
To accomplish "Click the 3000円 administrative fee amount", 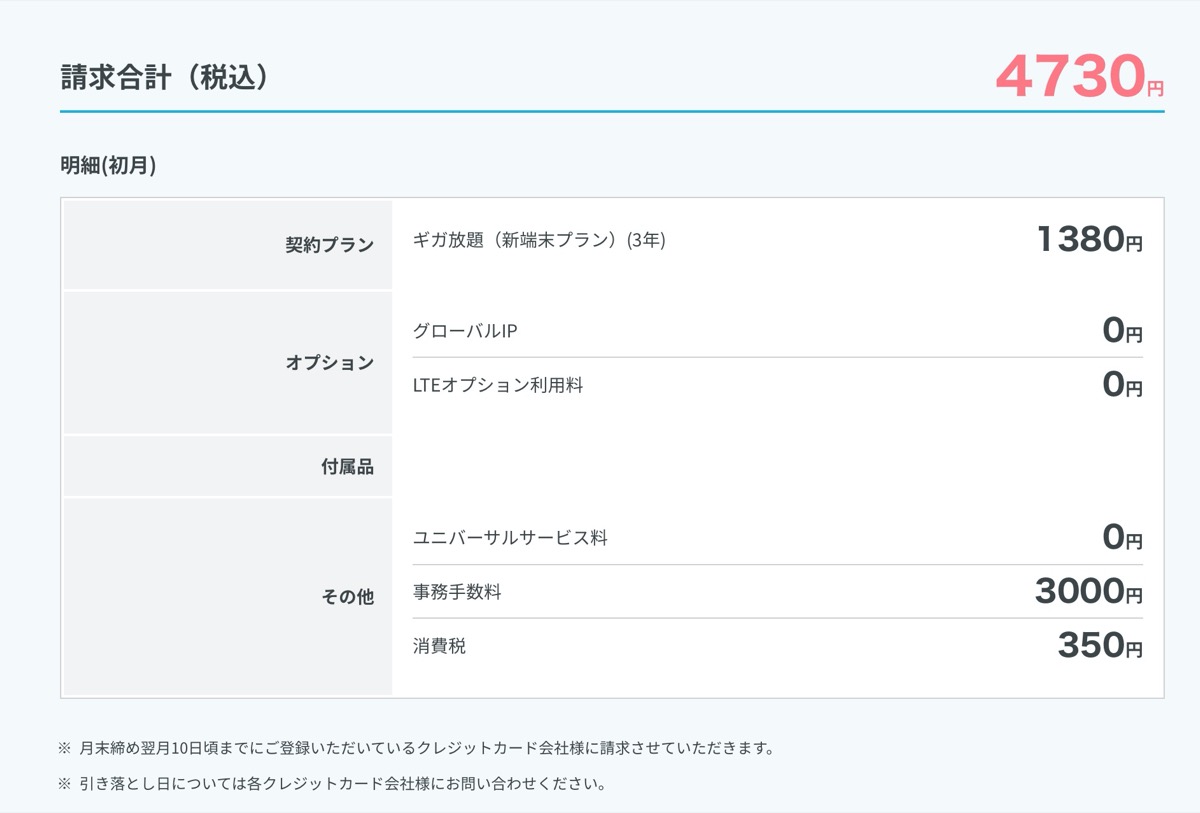I will click(1089, 592).
